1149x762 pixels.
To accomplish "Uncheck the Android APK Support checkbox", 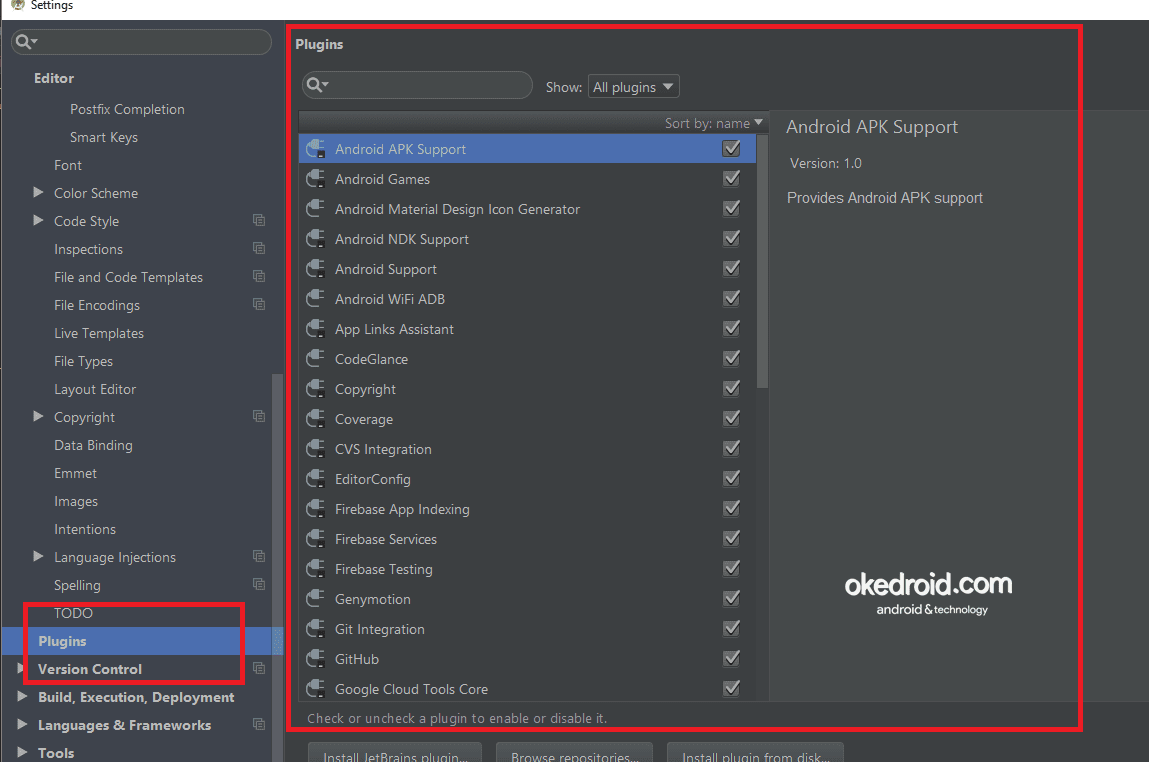I will (731, 148).
